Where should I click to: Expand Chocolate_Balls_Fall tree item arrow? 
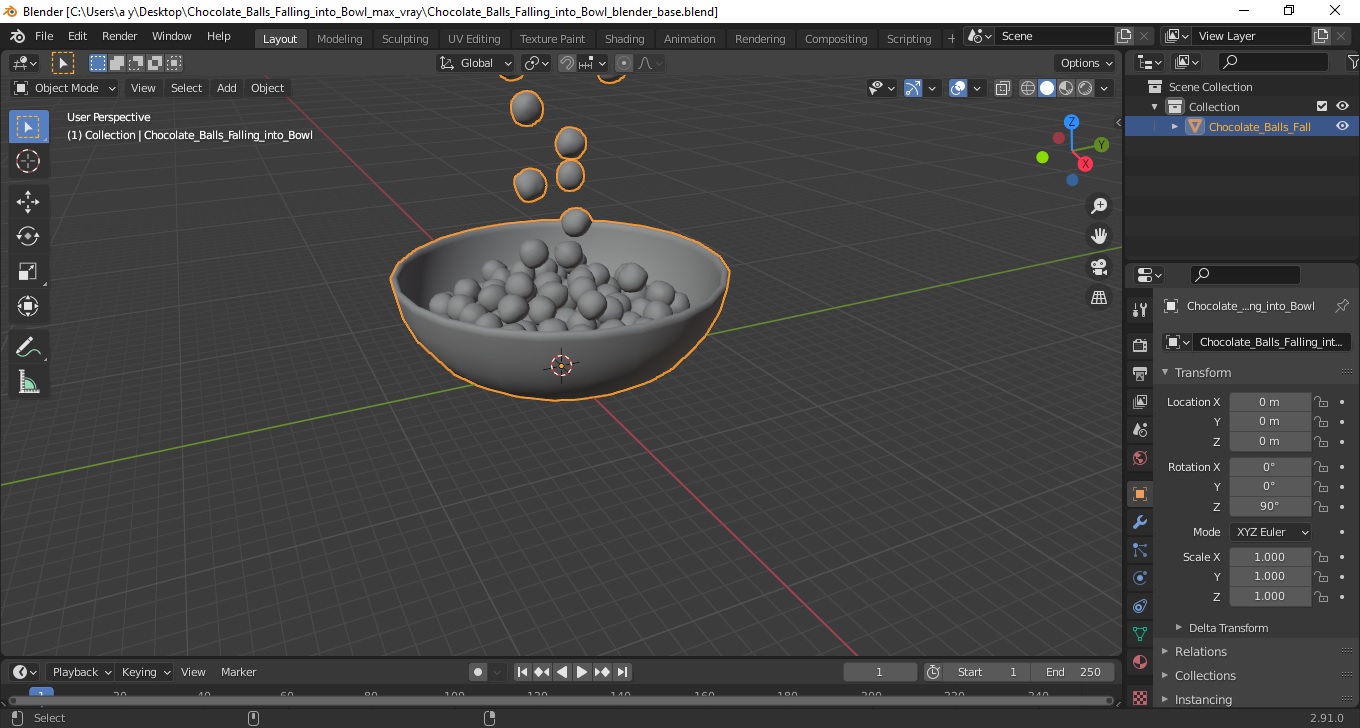[x=1175, y=126]
